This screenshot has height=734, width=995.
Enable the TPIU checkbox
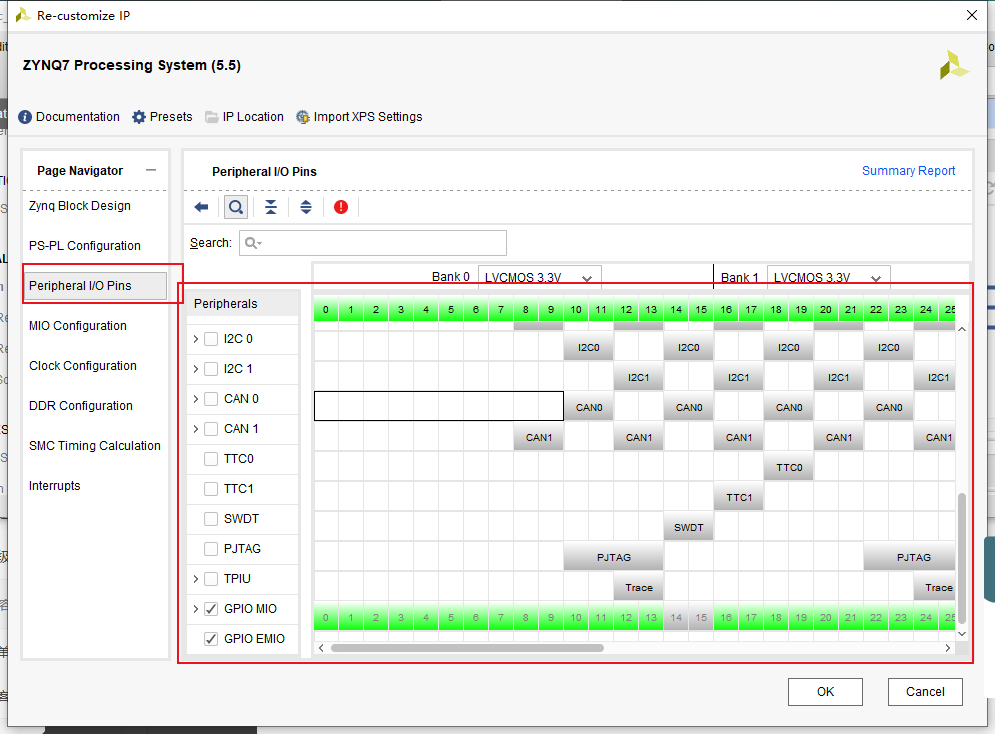pyautogui.click(x=211, y=579)
